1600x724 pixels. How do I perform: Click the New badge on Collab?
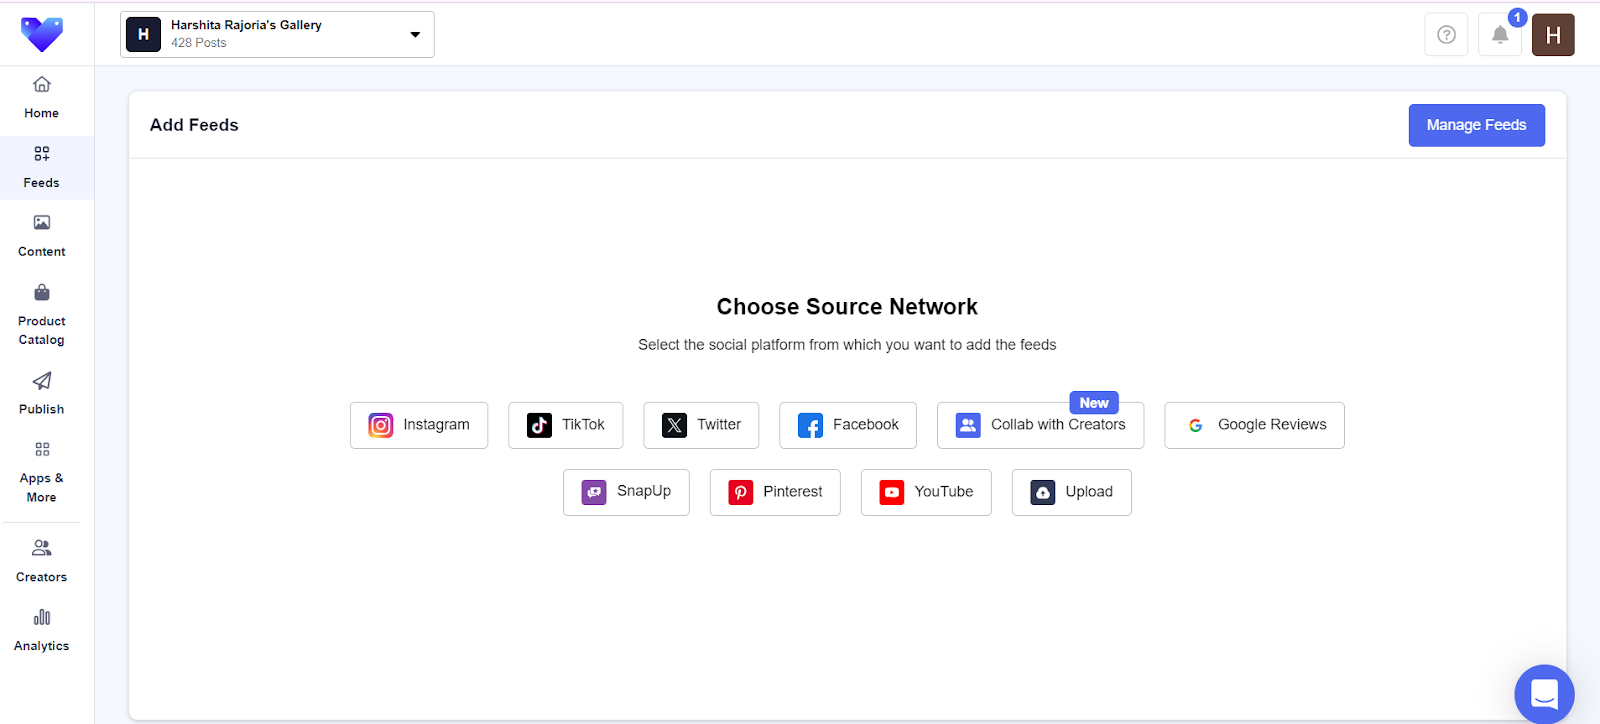(x=1094, y=403)
